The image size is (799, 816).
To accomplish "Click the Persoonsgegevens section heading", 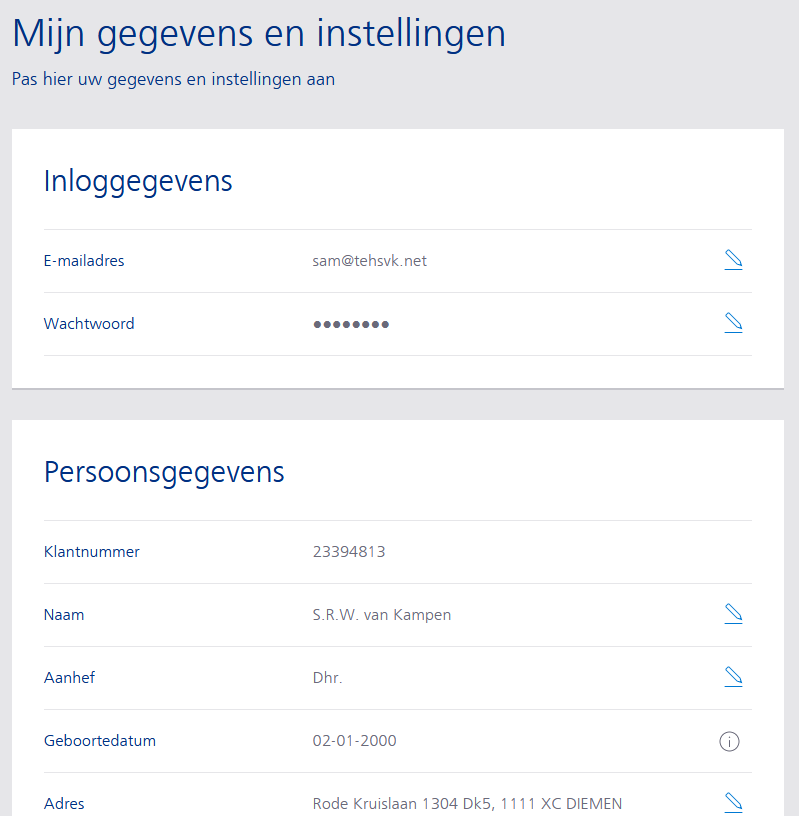I will click(x=164, y=472).
